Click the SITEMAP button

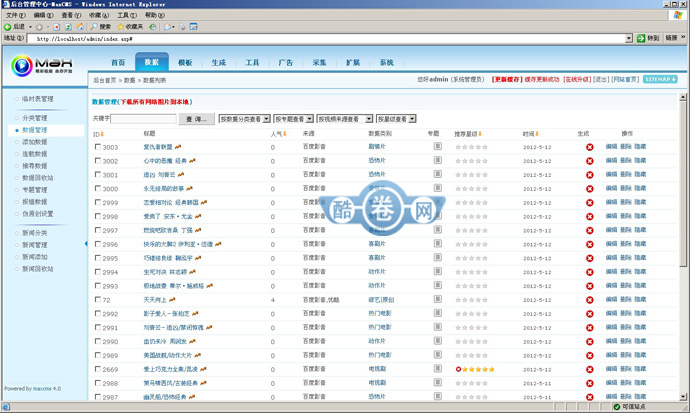click(x=660, y=78)
